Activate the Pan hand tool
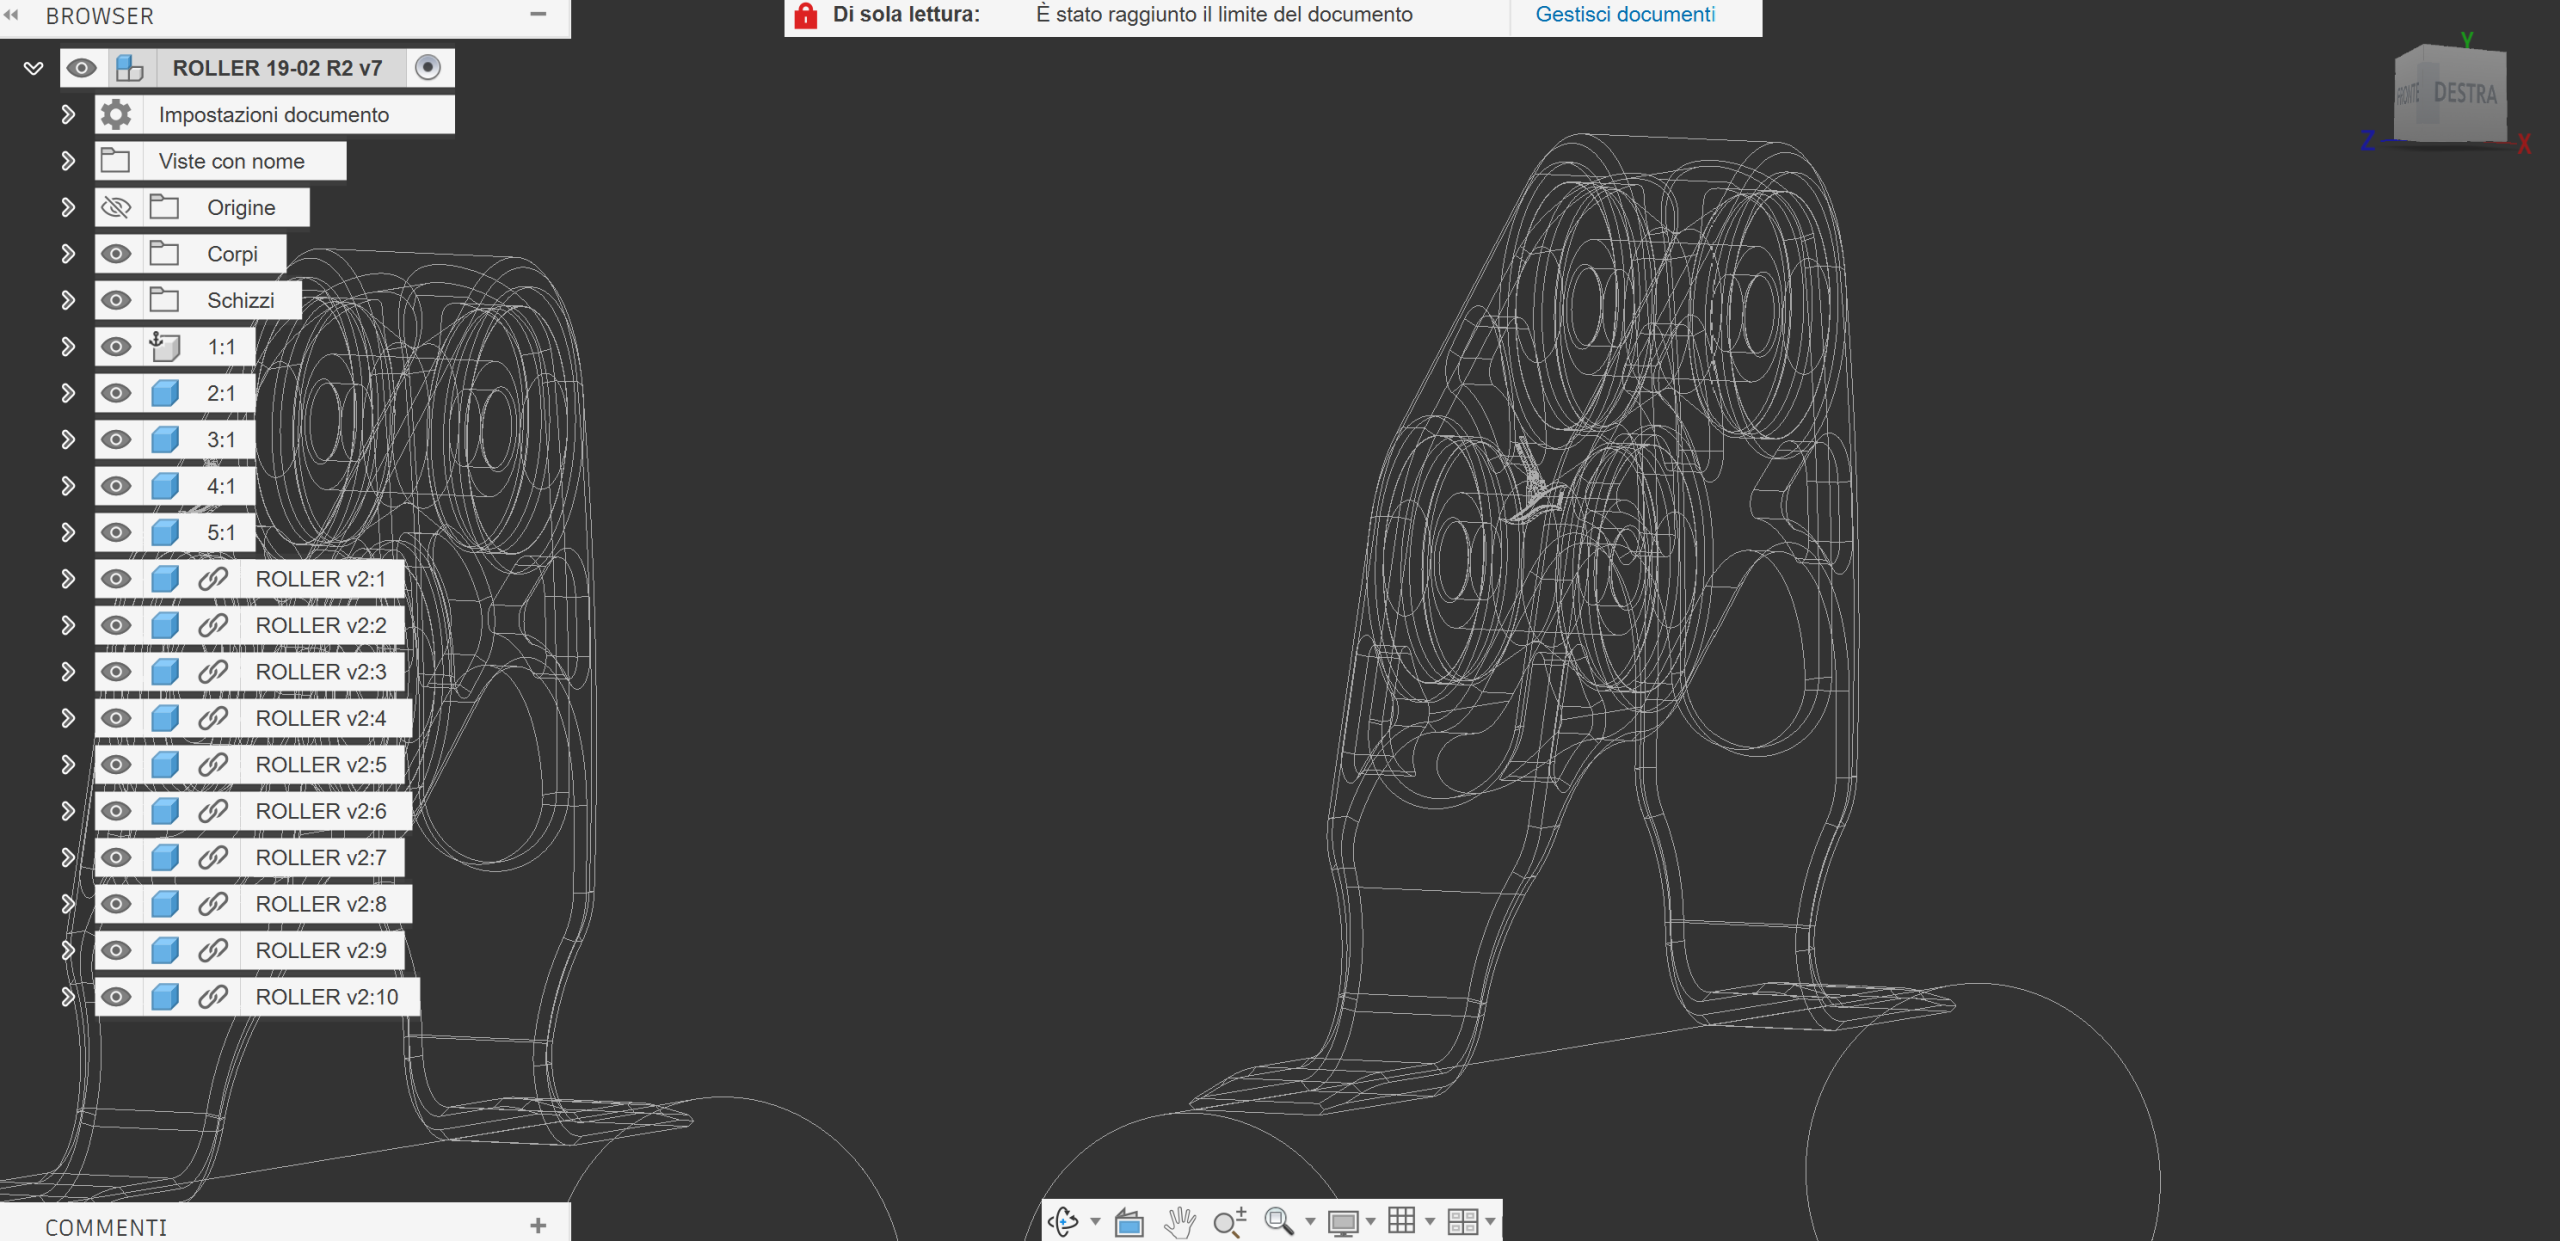Screen dimensions: 2560x1241 (1180, 1221)
